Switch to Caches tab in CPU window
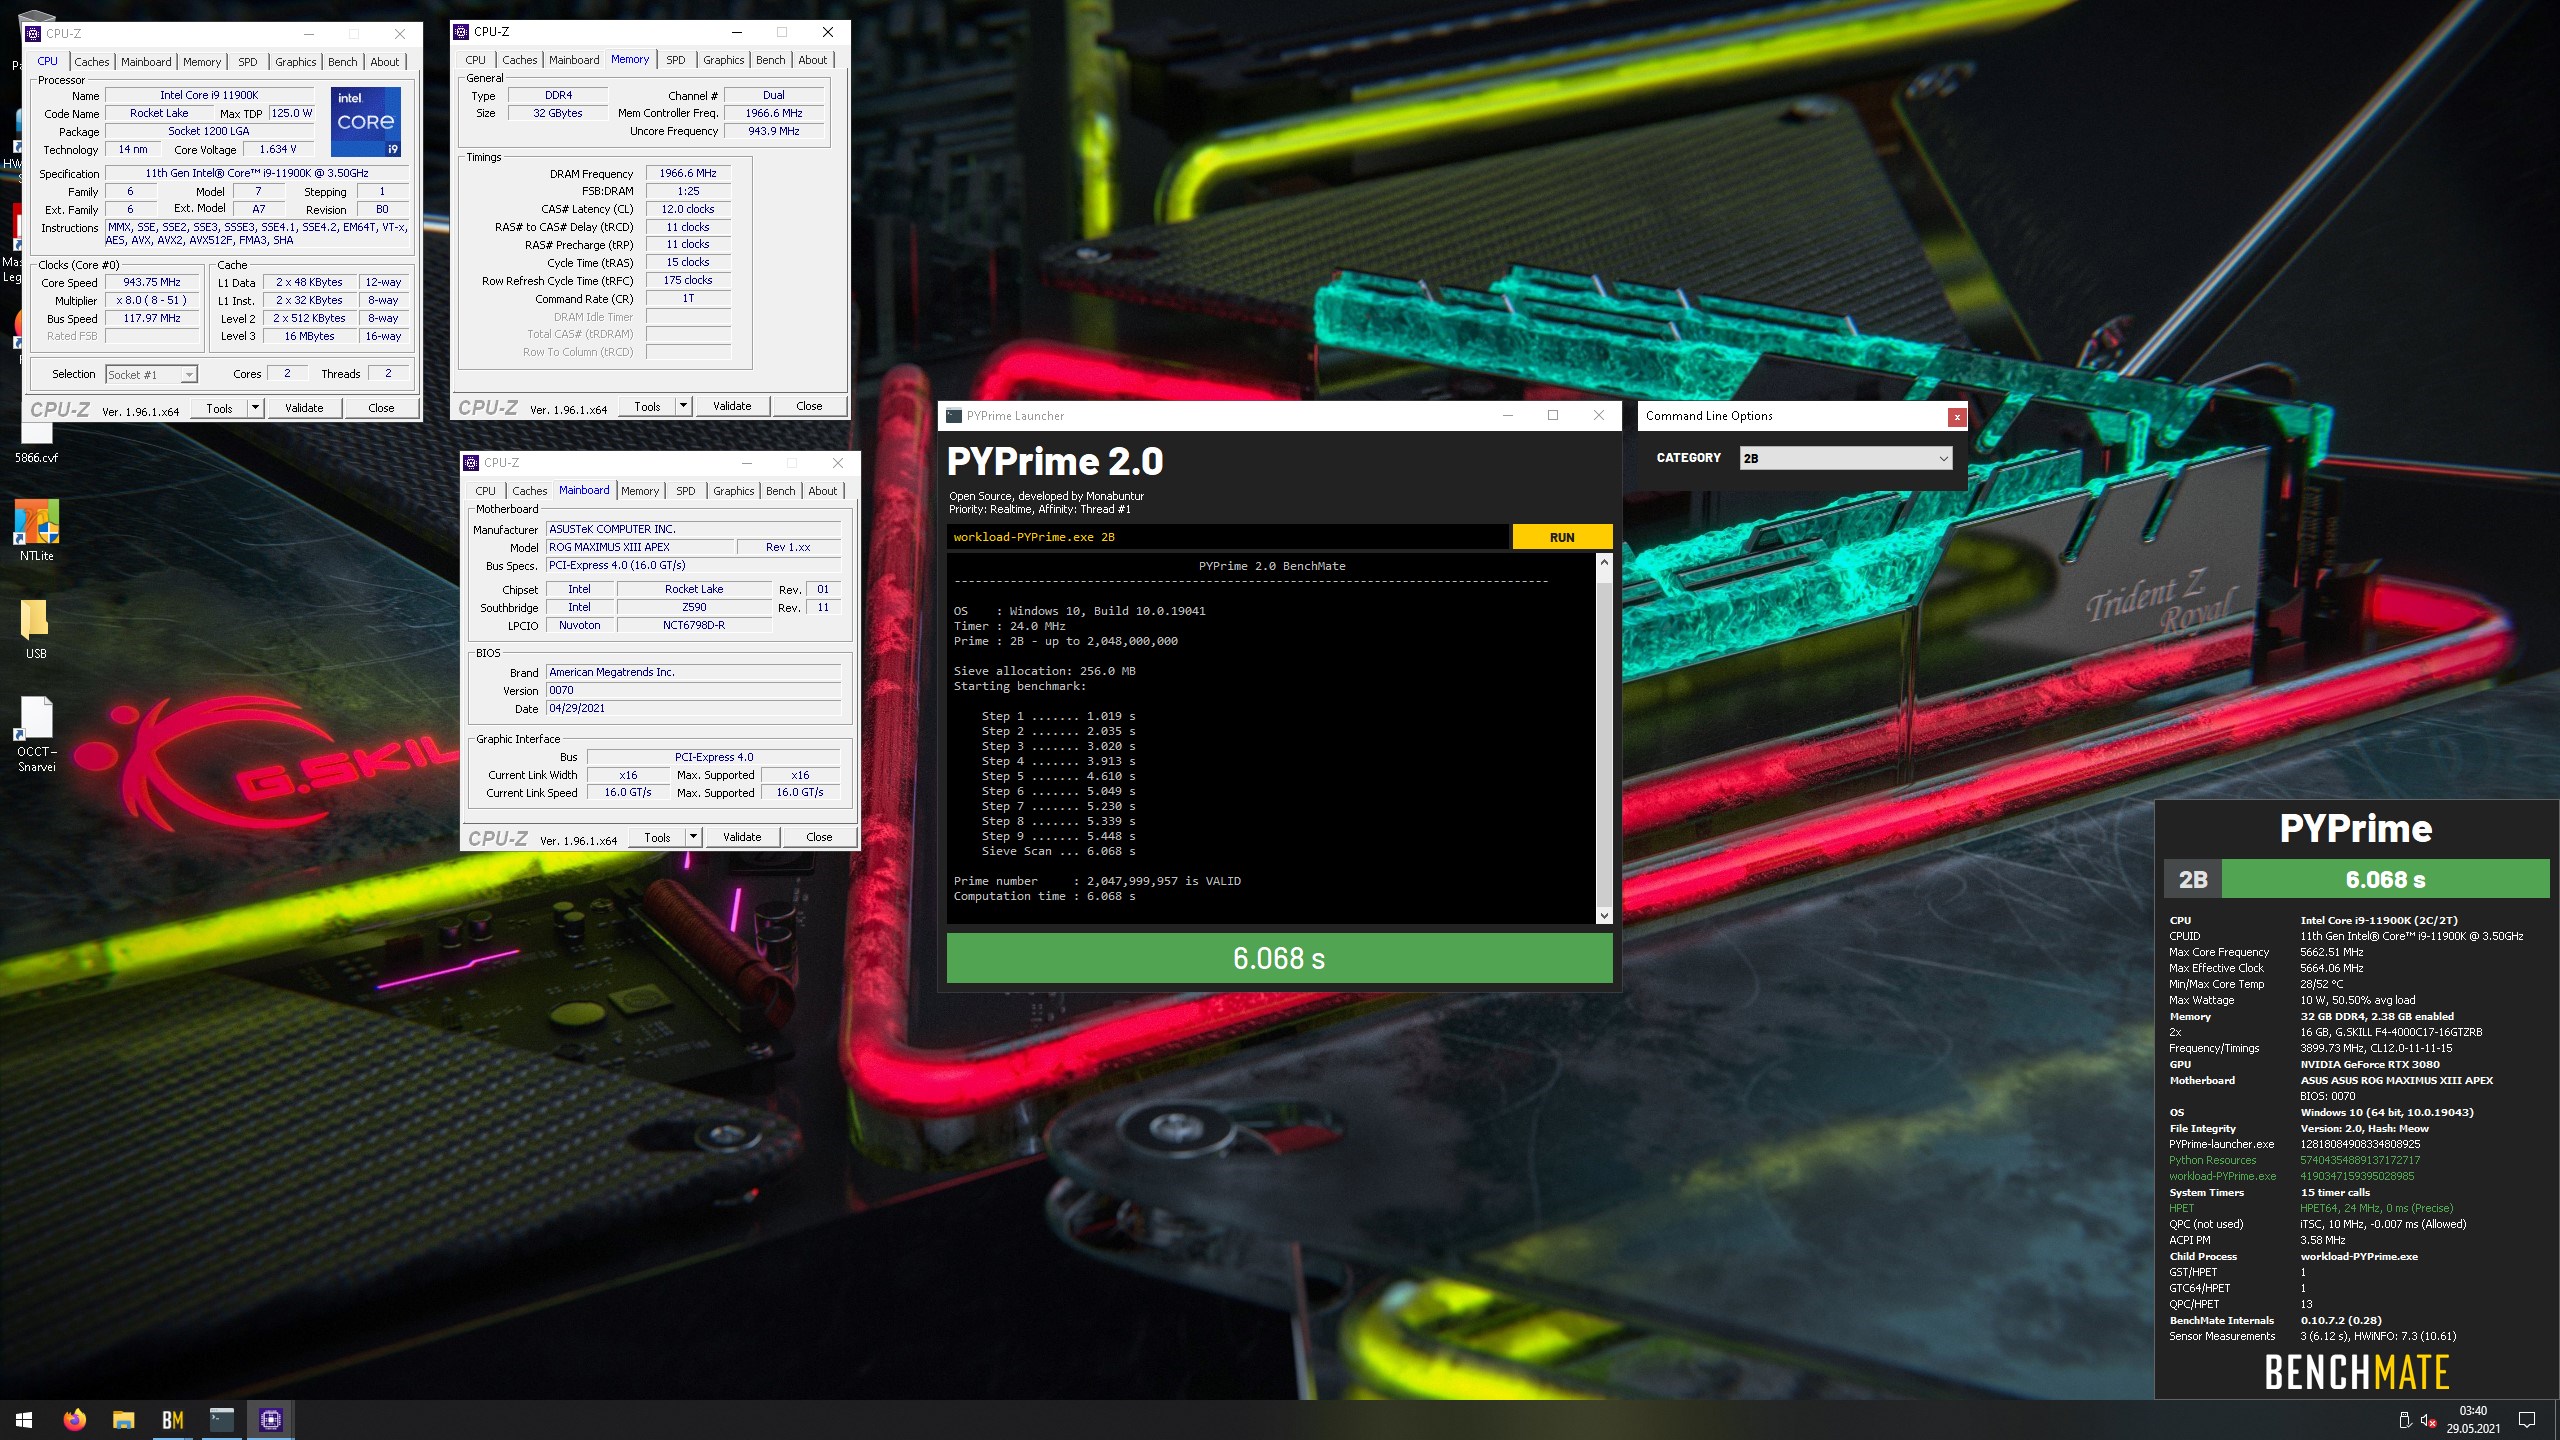The height and width of the screenshot is (1440, 2560). point(92,62)
